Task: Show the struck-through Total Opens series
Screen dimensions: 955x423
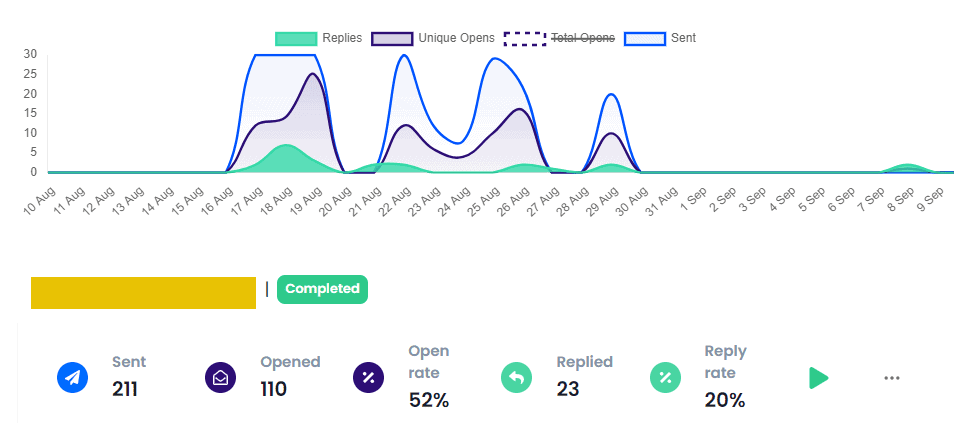Action: [x=559, y=38]
